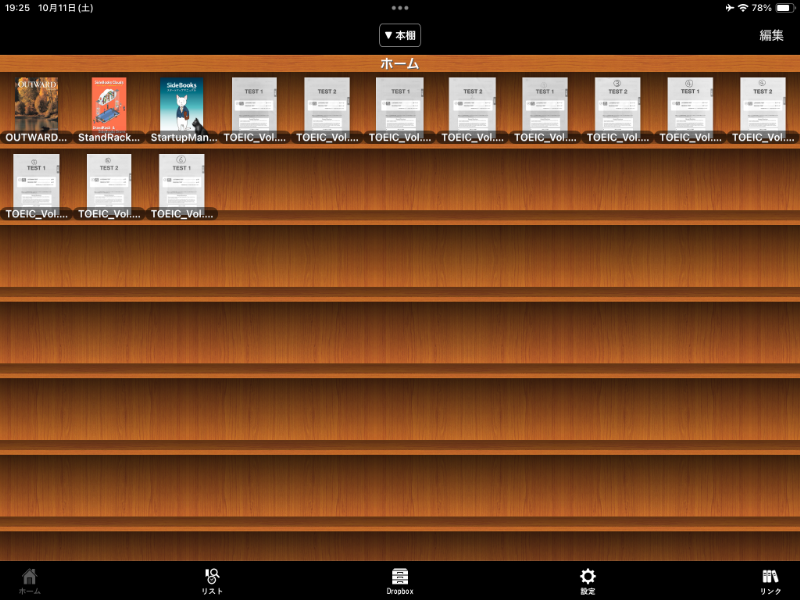This screenshot has width=800, height=600.
Task: Tap the リンク books icon
Action: point(770,577)
